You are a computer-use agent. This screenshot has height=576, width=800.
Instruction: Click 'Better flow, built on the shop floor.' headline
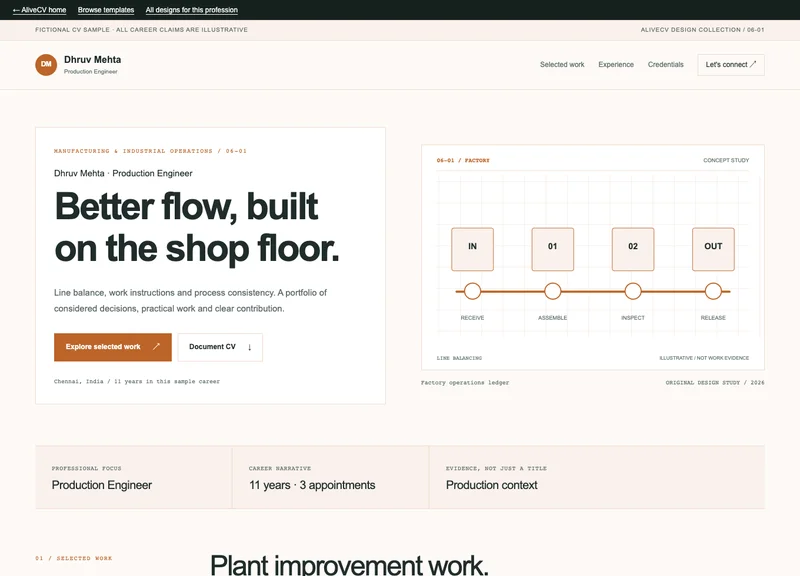[197, 228]
